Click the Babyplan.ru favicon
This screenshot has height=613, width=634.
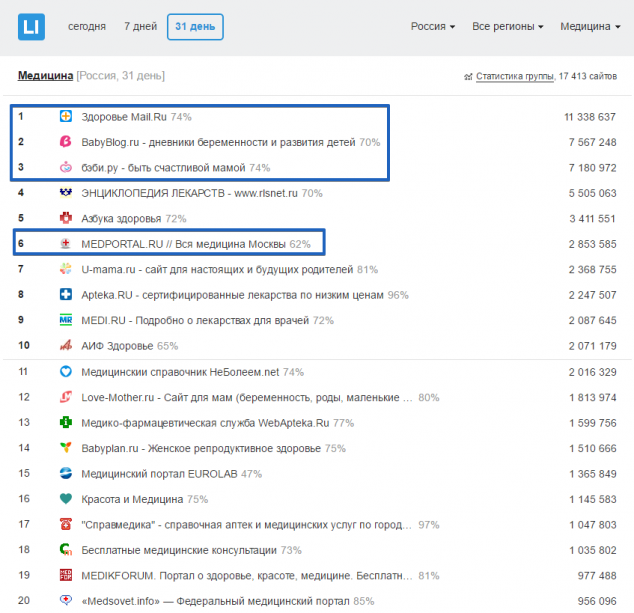coord(66,448)
